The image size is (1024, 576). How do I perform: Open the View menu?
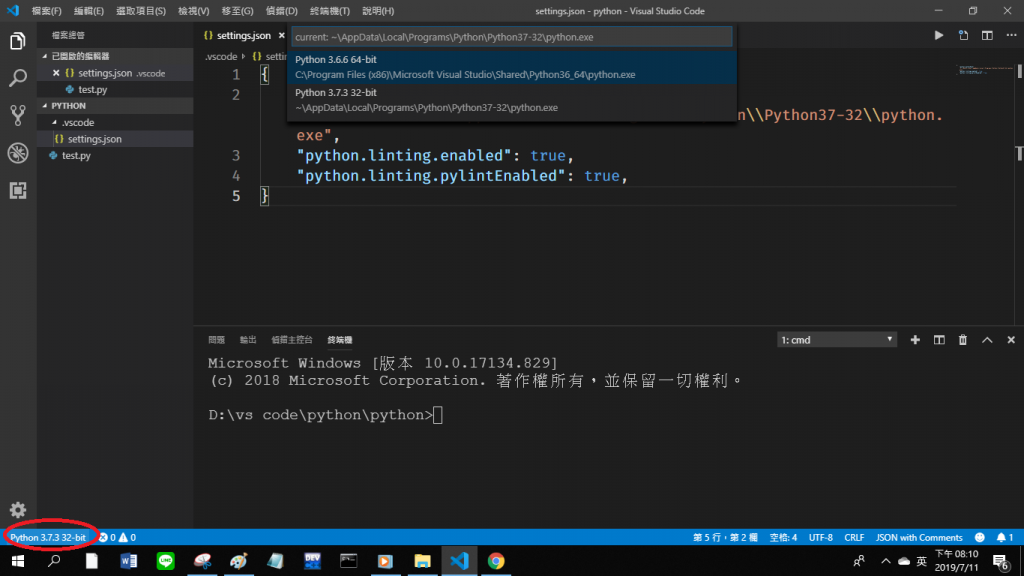pyautogui.click(x=193, y=11)
